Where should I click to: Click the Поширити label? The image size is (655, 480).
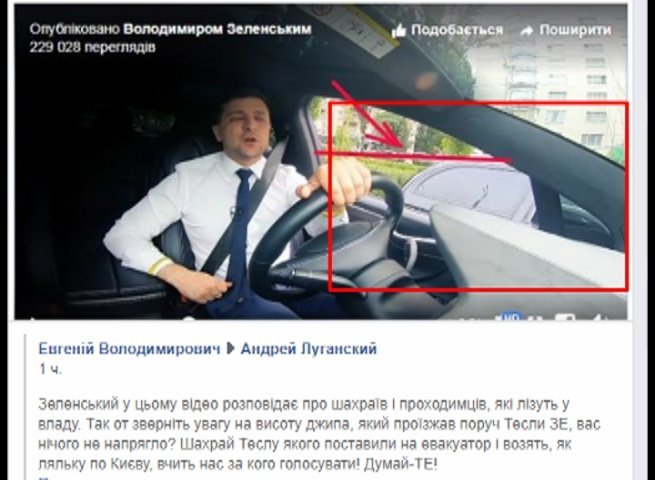tap(575, 30)
